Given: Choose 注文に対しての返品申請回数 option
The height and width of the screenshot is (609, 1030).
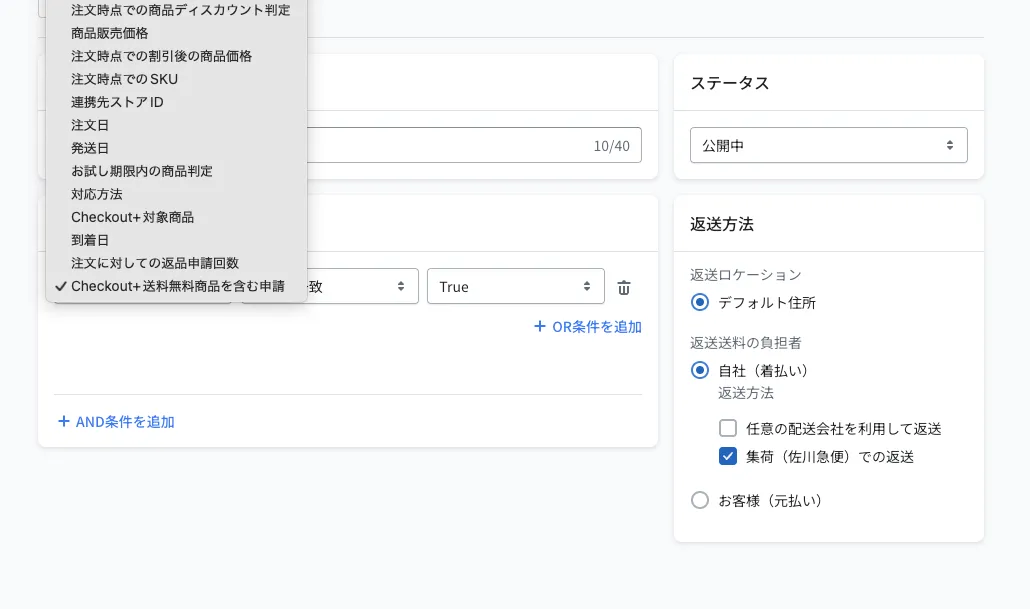Looking at the screenshot, I should [x=176, y=263].
